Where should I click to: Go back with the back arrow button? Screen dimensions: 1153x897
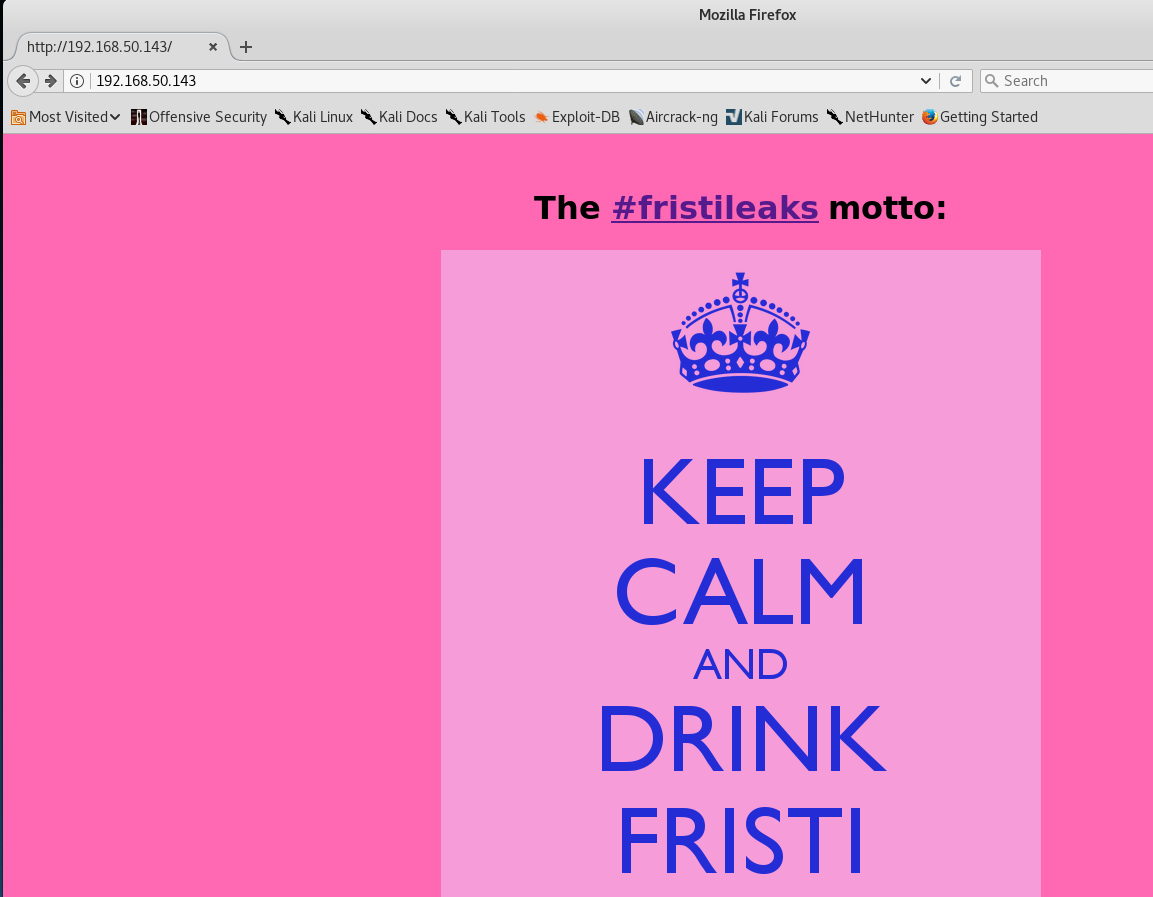pyautogui.click(x=23, y=81)
